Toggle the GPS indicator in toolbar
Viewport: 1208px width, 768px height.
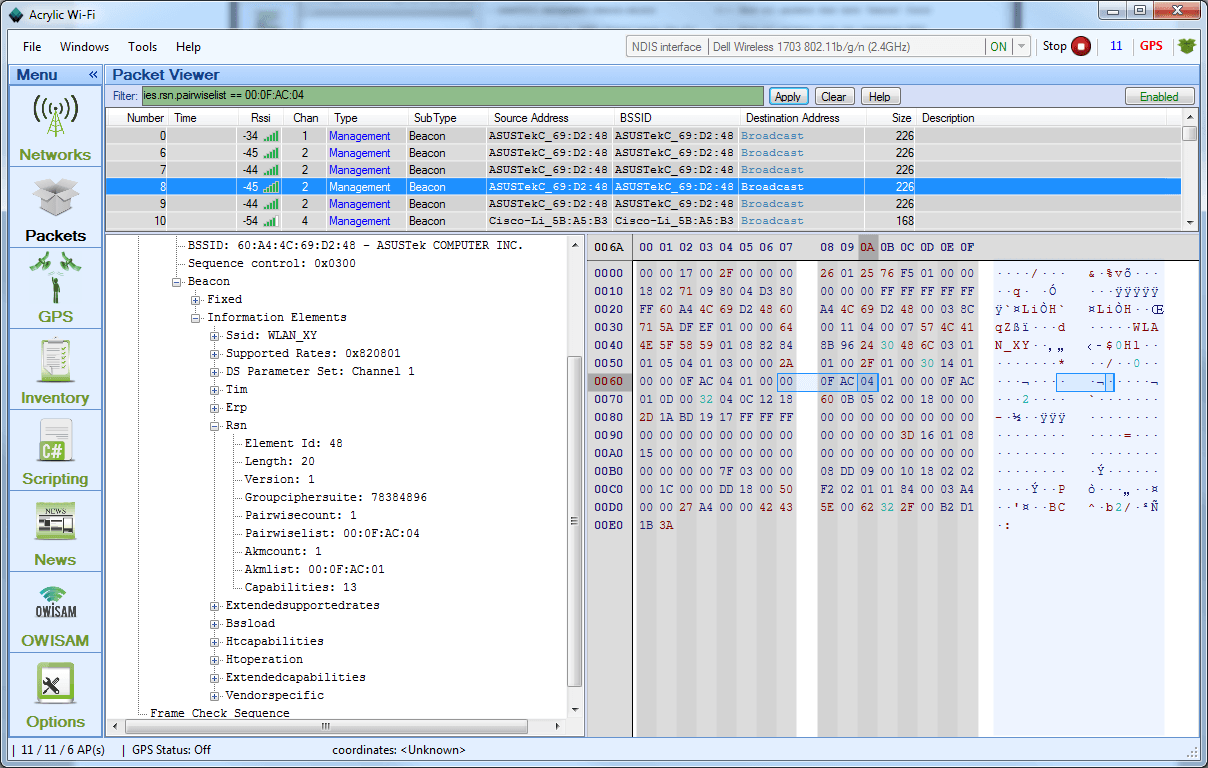coord(1152,46)
